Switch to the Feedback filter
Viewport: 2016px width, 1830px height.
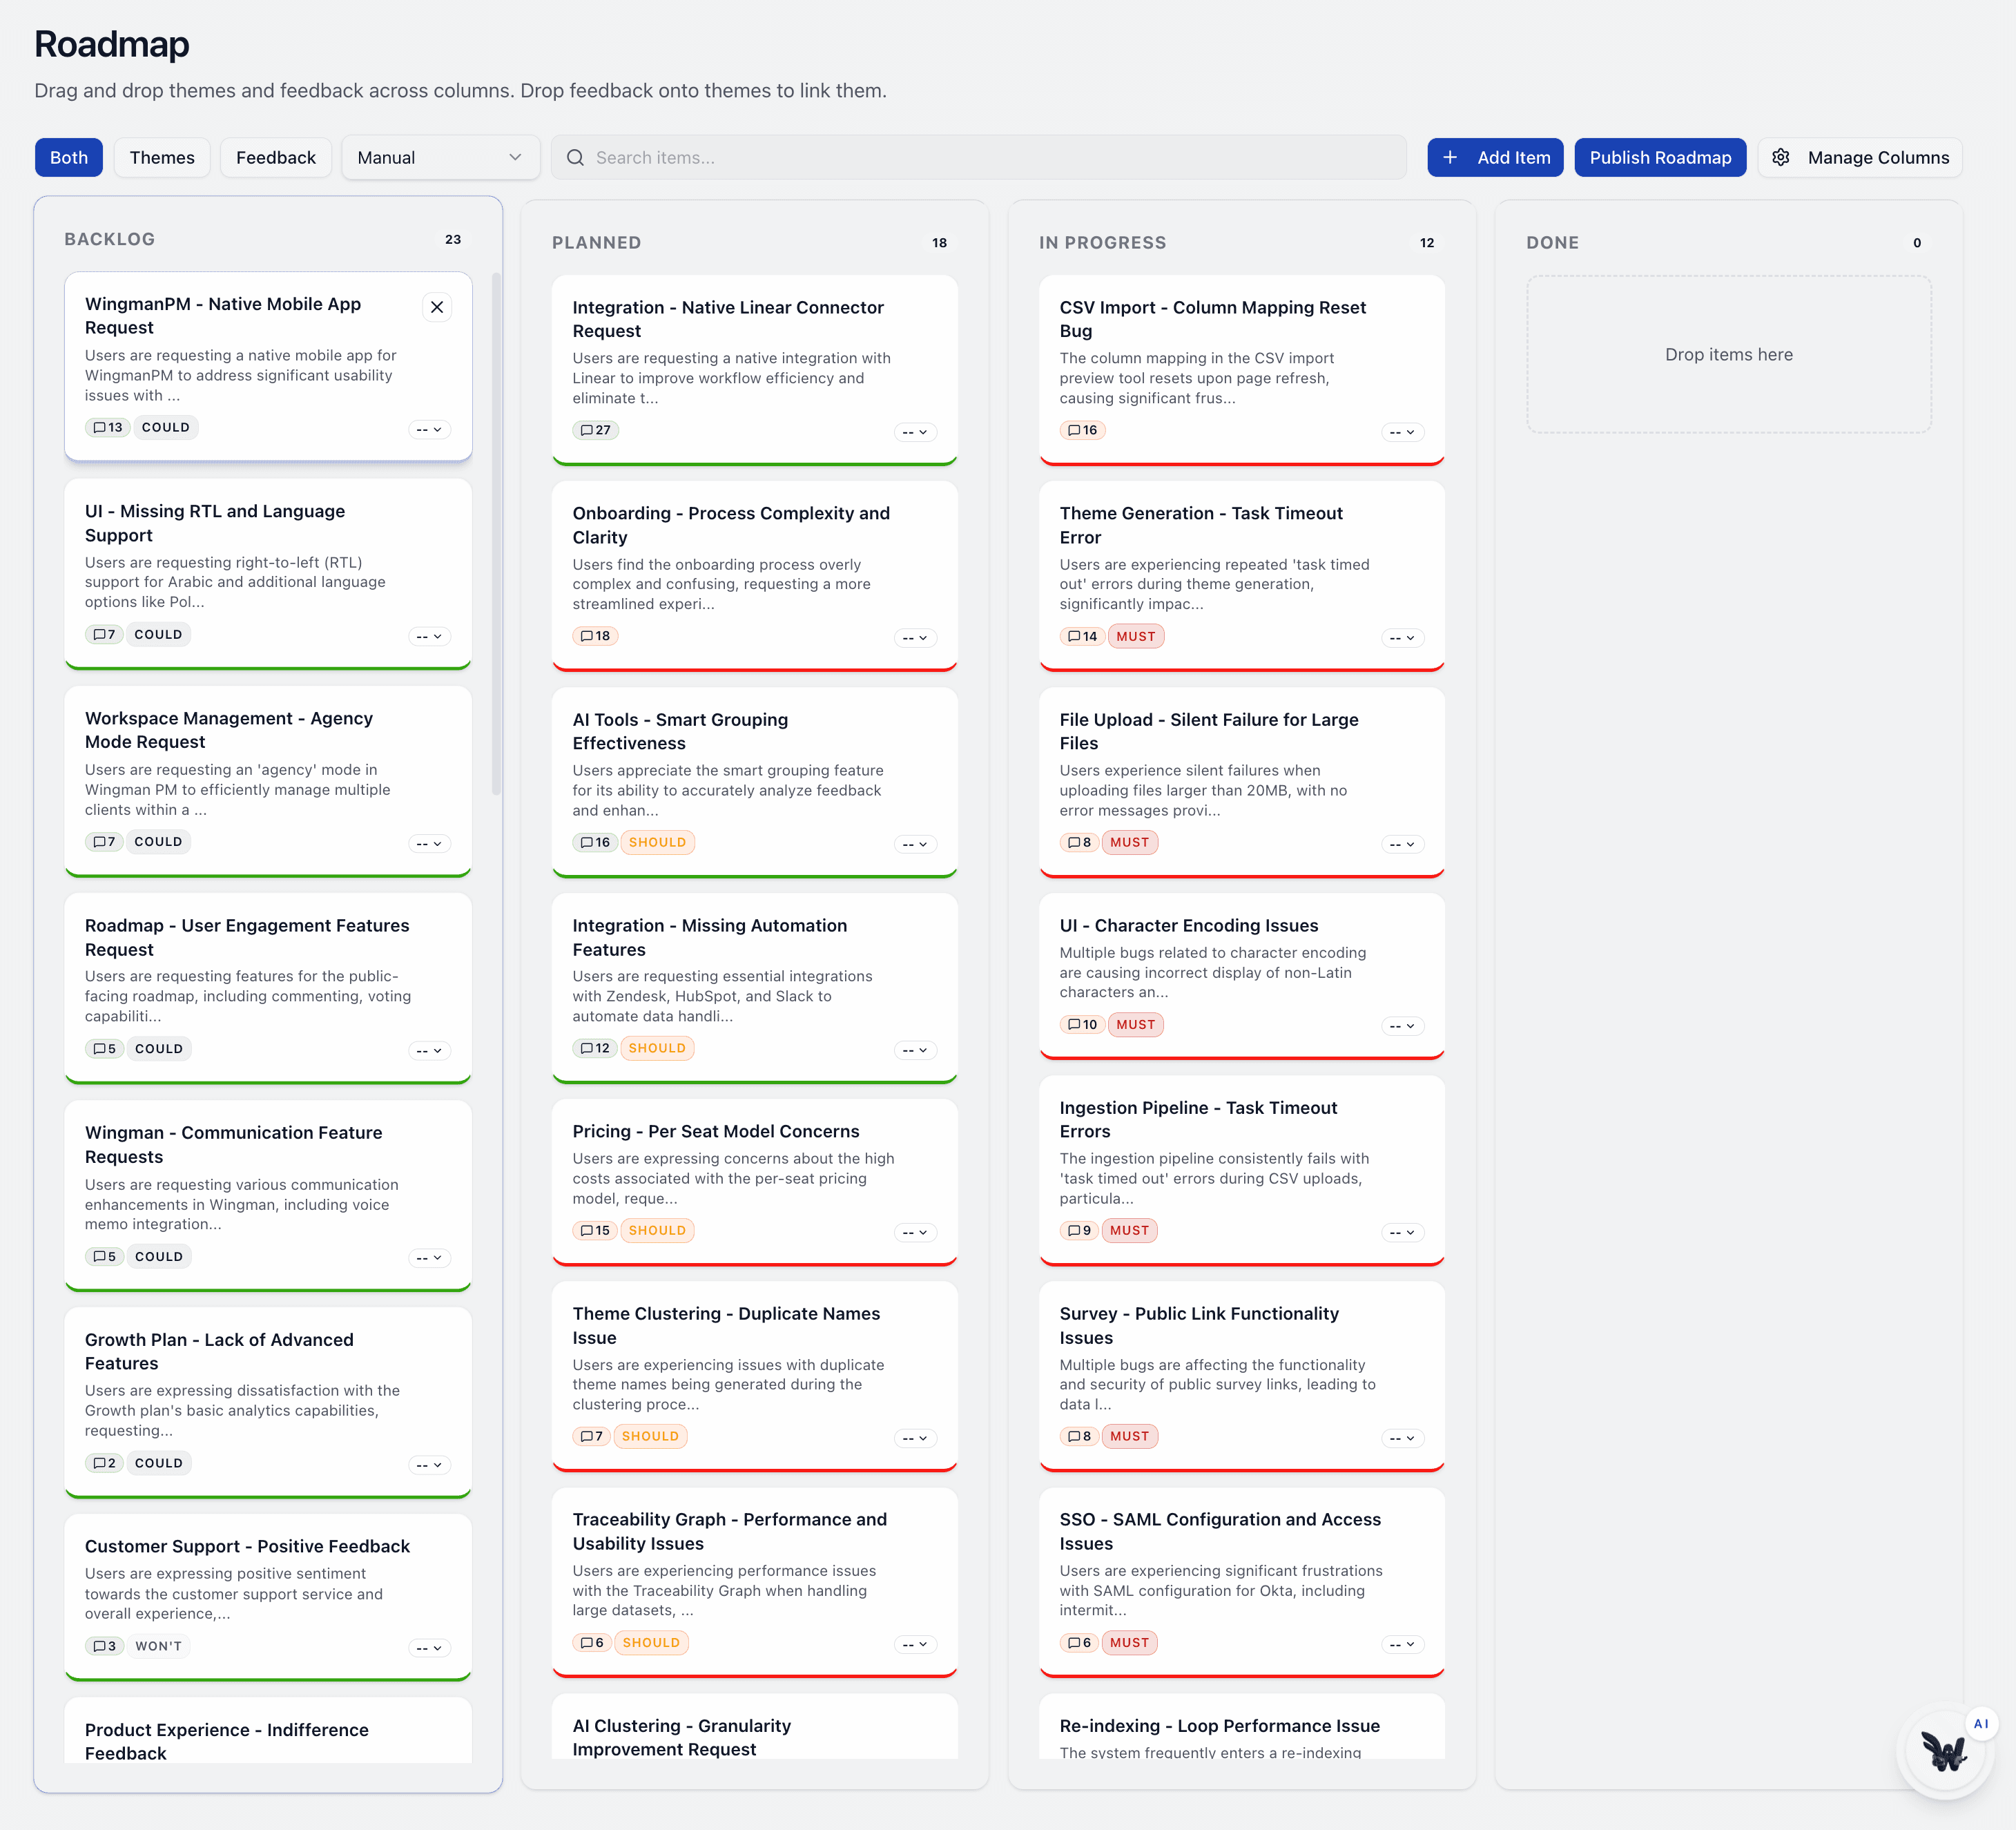276,158
